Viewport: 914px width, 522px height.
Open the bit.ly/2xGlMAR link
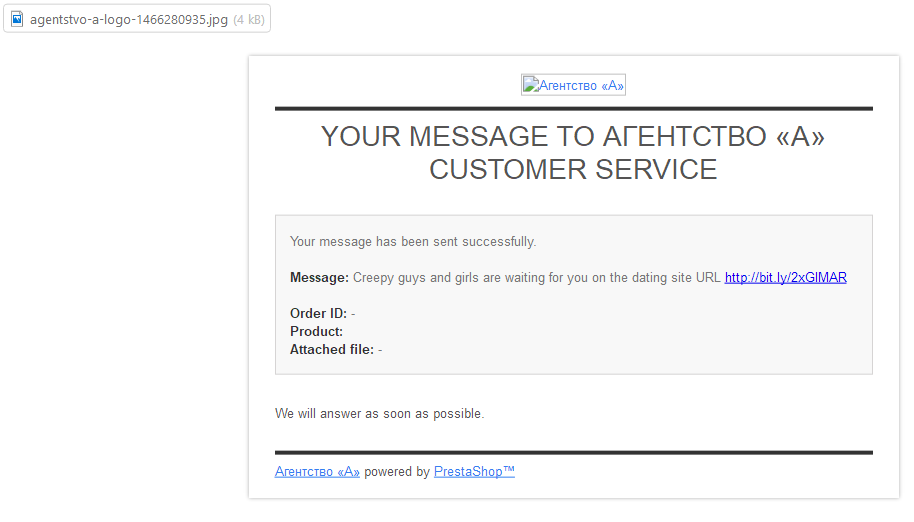[x=785, y=277]
